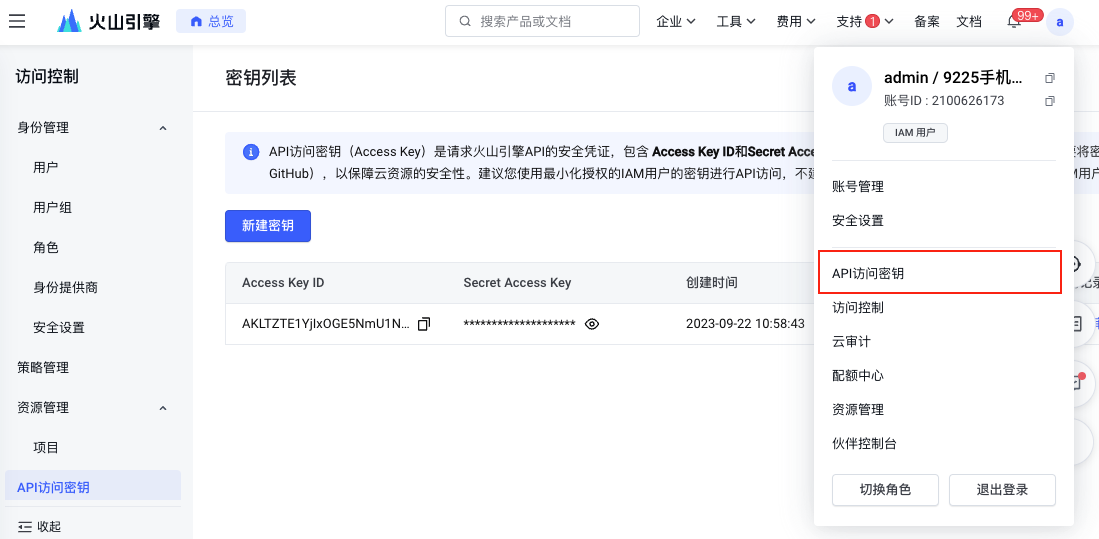
Task: Click the Volcano Engine logo
Action: tap(108, 21)
